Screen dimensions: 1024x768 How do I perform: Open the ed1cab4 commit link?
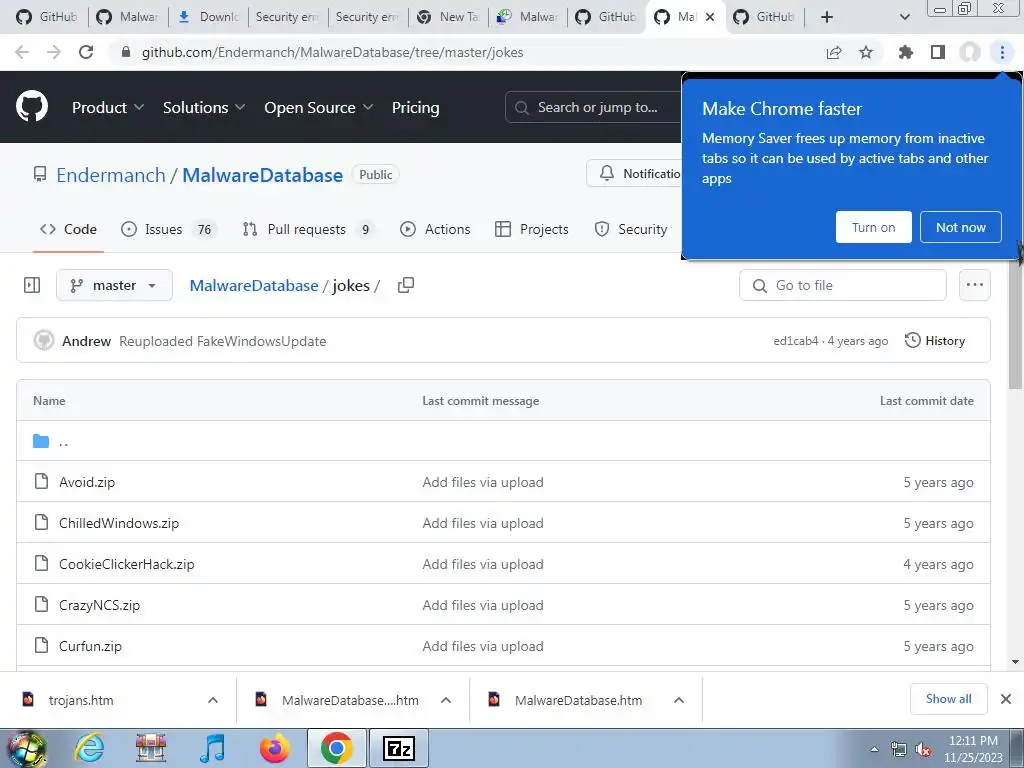[x=795, y=341]
